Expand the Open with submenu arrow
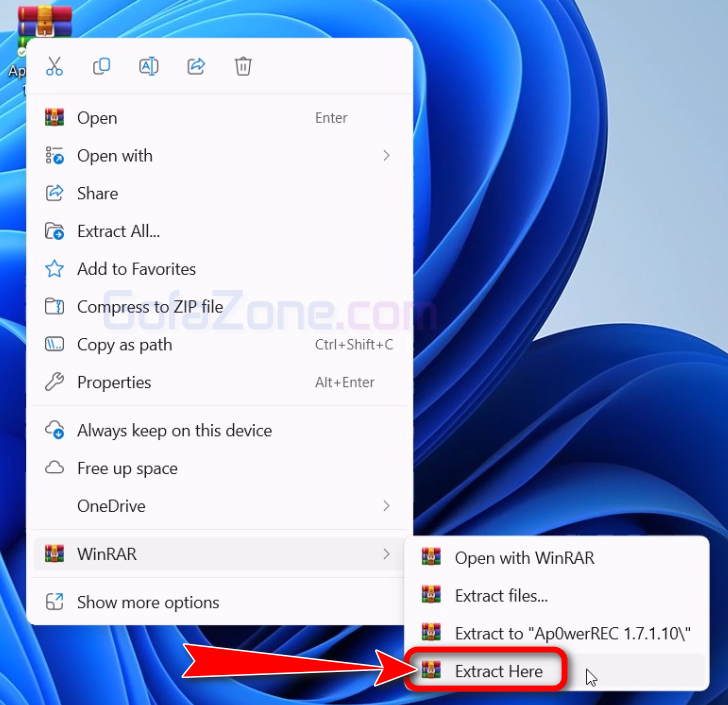The image size is (728, 705). pyautogui.click(x=386, y=156)
